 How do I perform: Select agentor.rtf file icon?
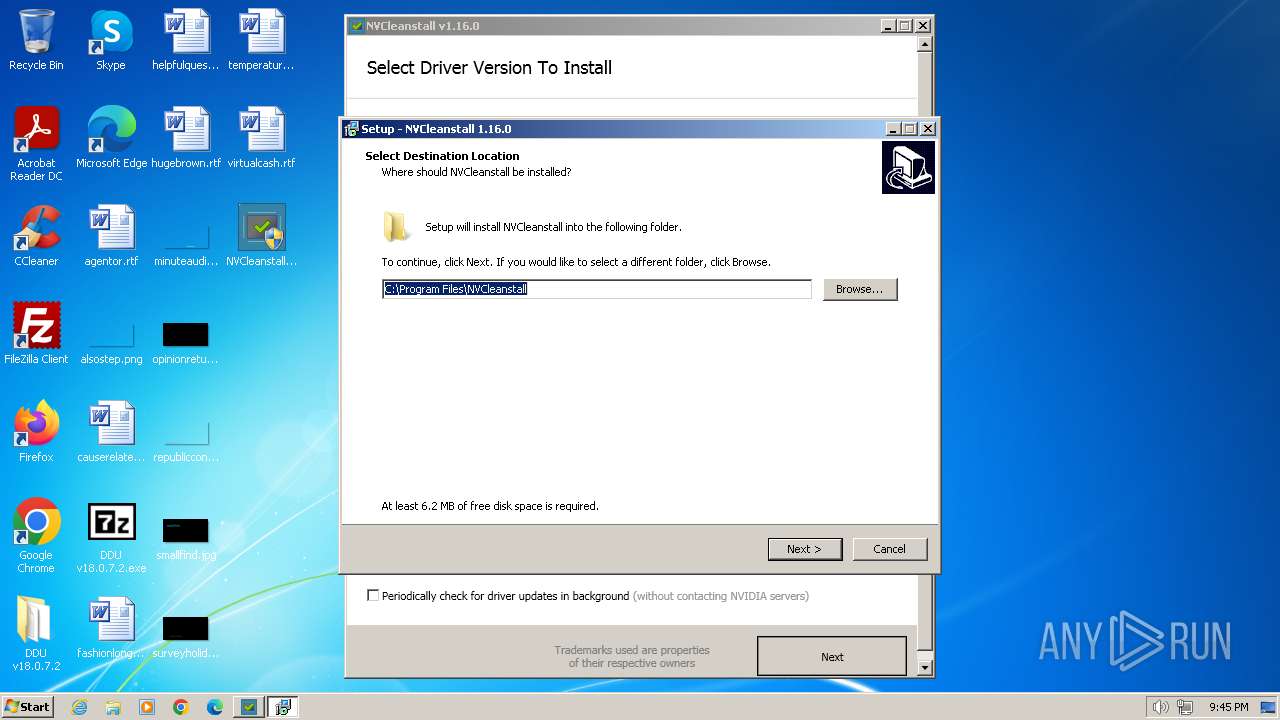(111, 236)
